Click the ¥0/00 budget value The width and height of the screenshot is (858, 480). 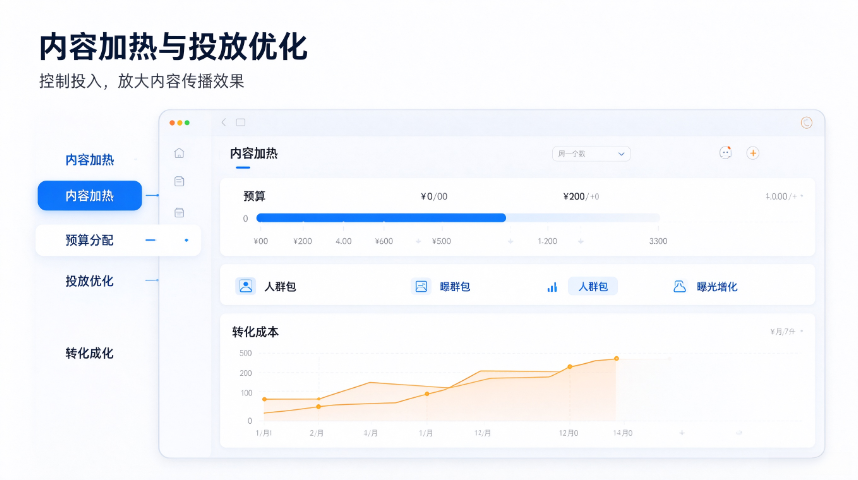coord(434,196)
